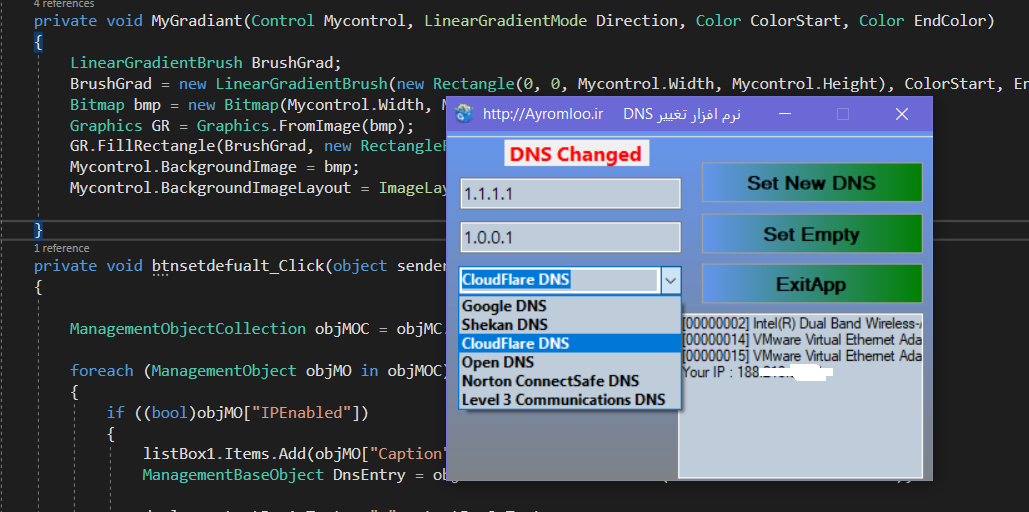The height and width of the screenshot is (512, 1029).
Task: Select the [00000014] VMware Virtual Ethernet row
Action: [801, 340]
